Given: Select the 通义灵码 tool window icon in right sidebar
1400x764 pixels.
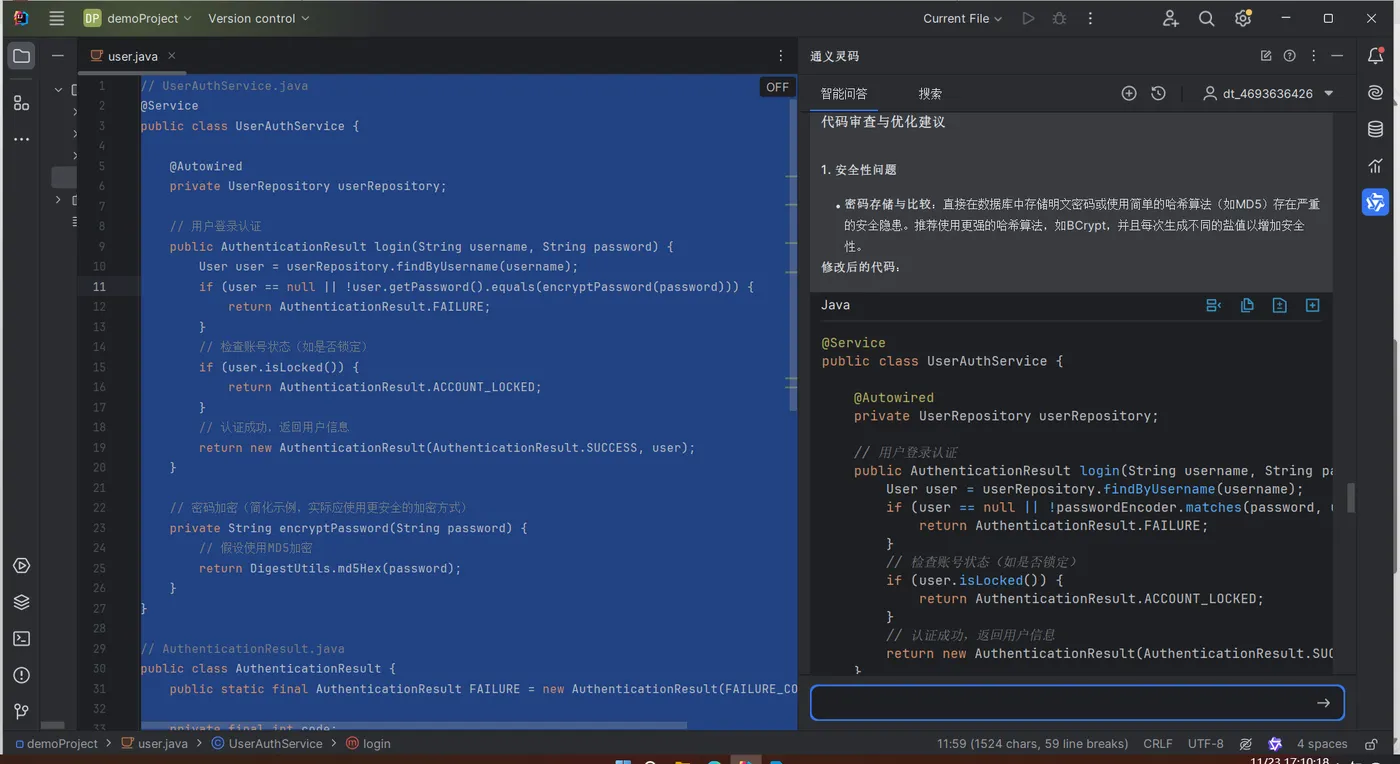Looking at the screenshot, I should coord(1376,202).
